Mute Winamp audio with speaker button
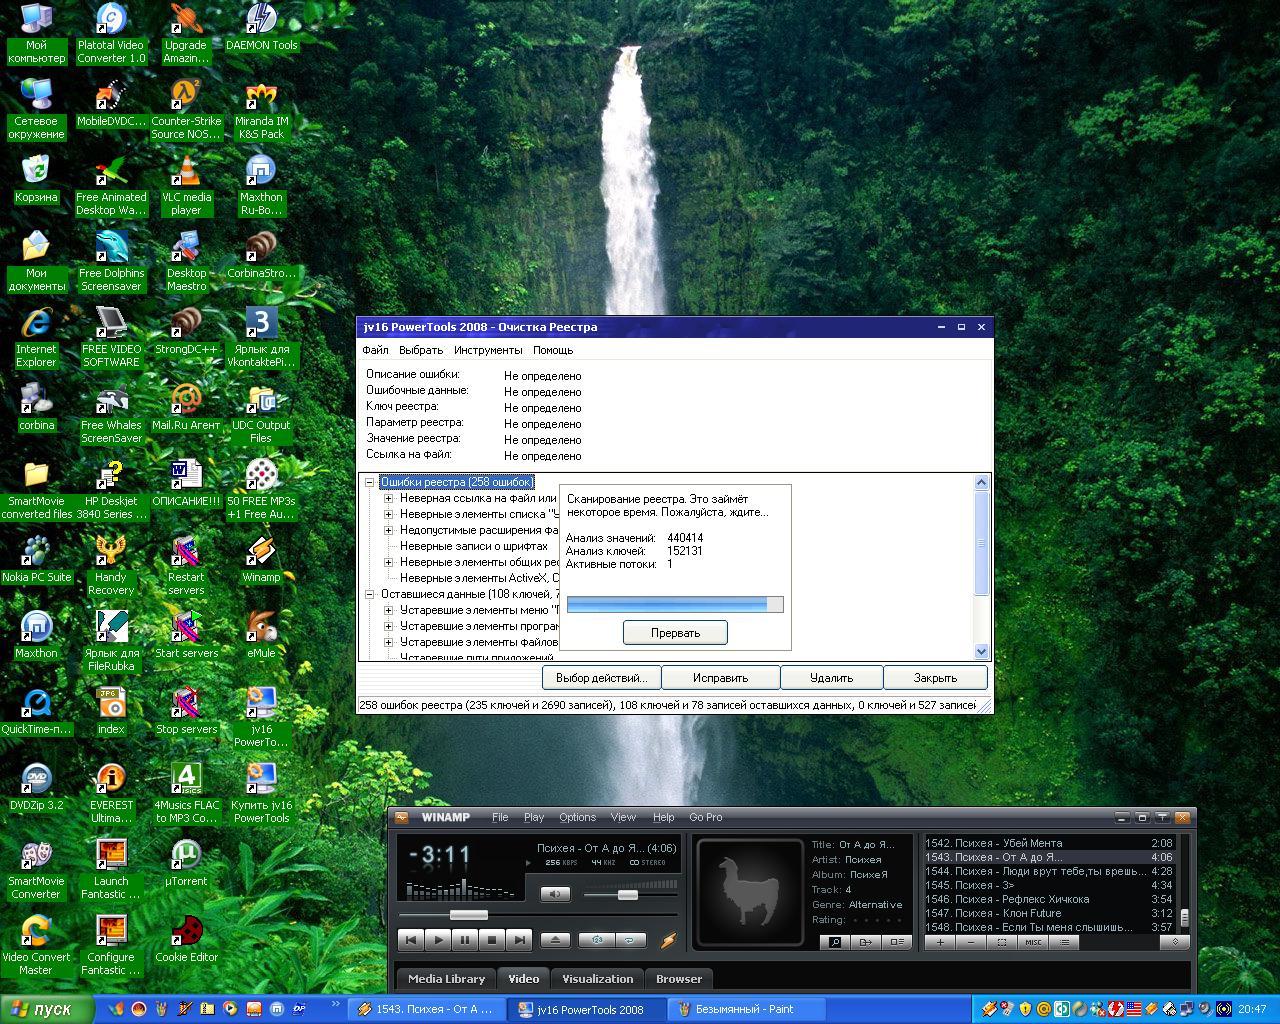Image resolution: width=1280 pixels, height=1024 pixels. 555,894
